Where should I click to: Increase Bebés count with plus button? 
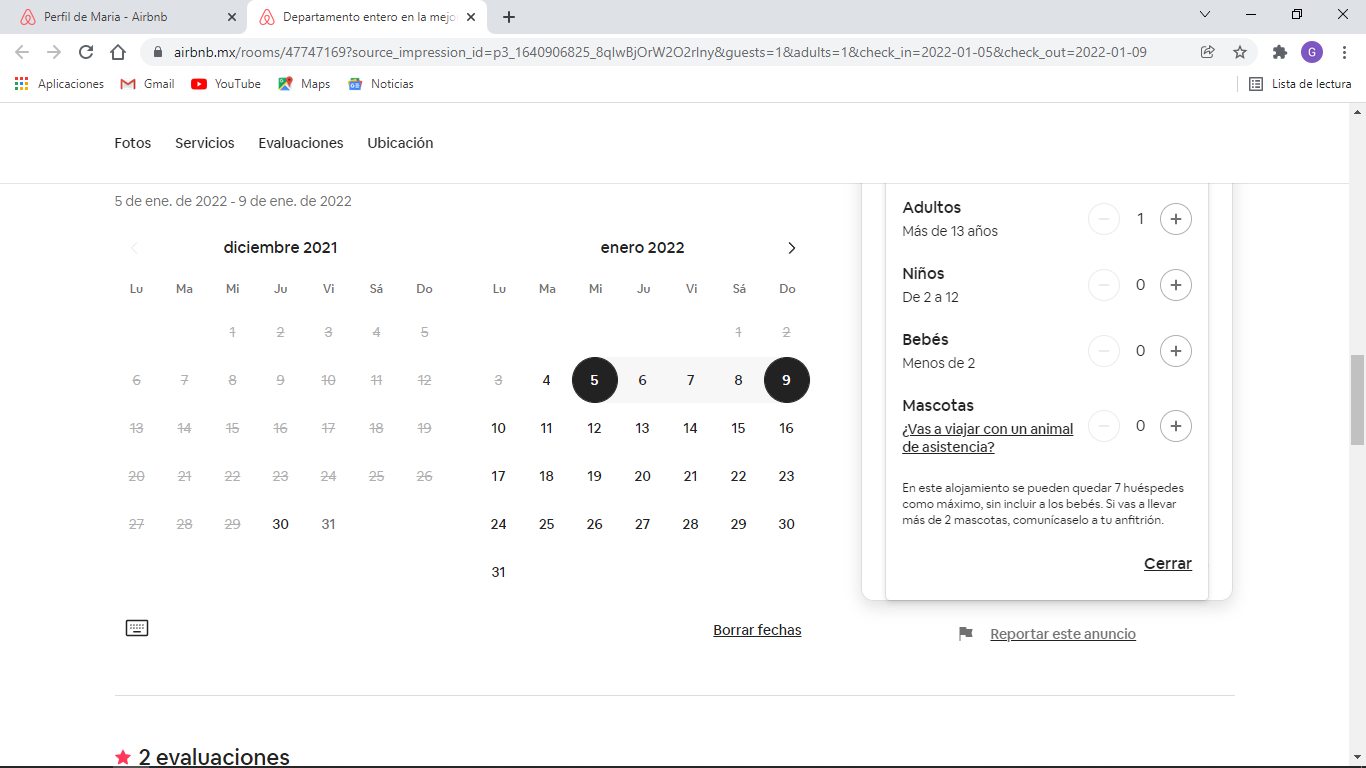click(x=1176, y=351)
